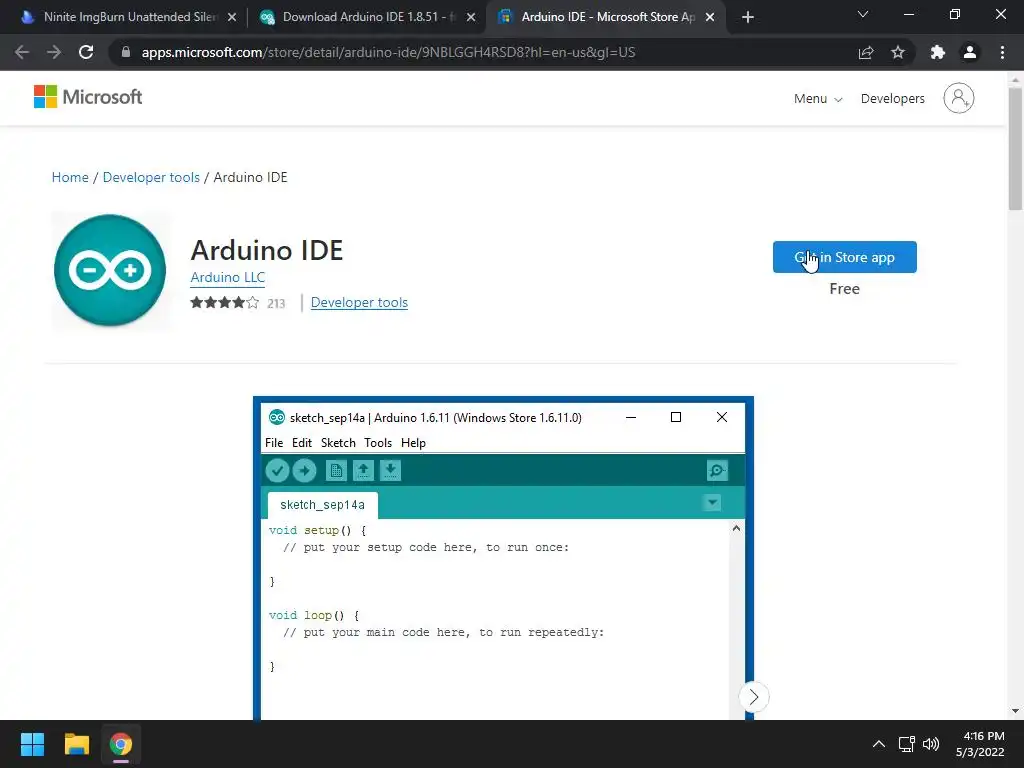Show hidden system tray icons
This screenshot has width=1024, height=768.
click(879, 744)
